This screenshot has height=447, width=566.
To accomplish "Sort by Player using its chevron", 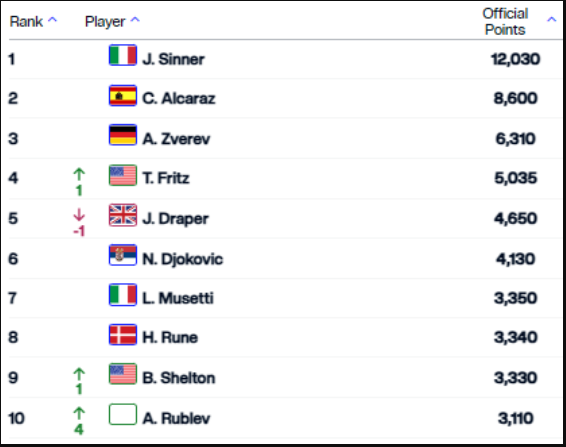I will click(135, 19).
